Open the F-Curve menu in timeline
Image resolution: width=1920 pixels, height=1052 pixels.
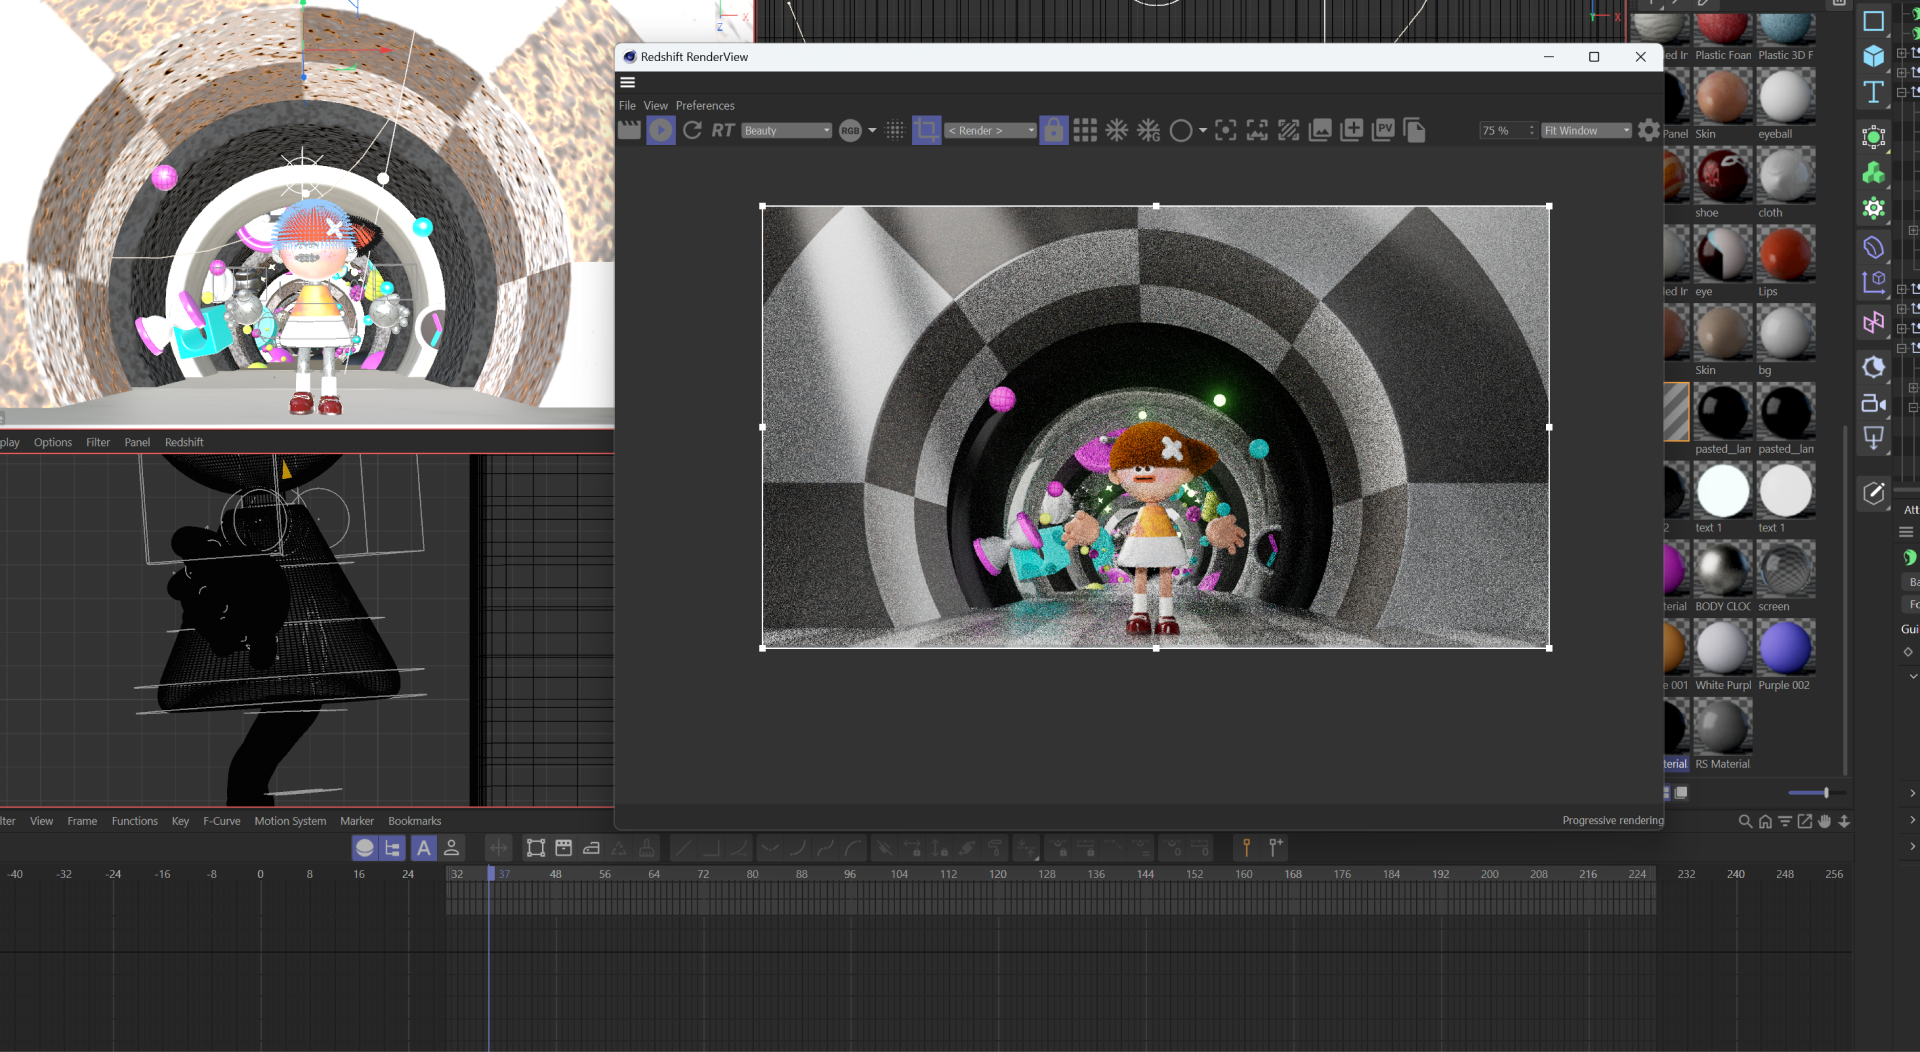click(221, 821)
